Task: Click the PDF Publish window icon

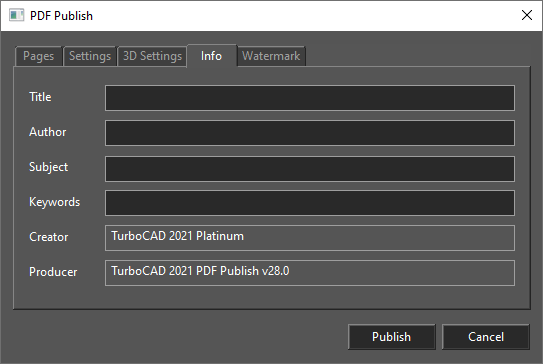Action: tap(16, 16)
